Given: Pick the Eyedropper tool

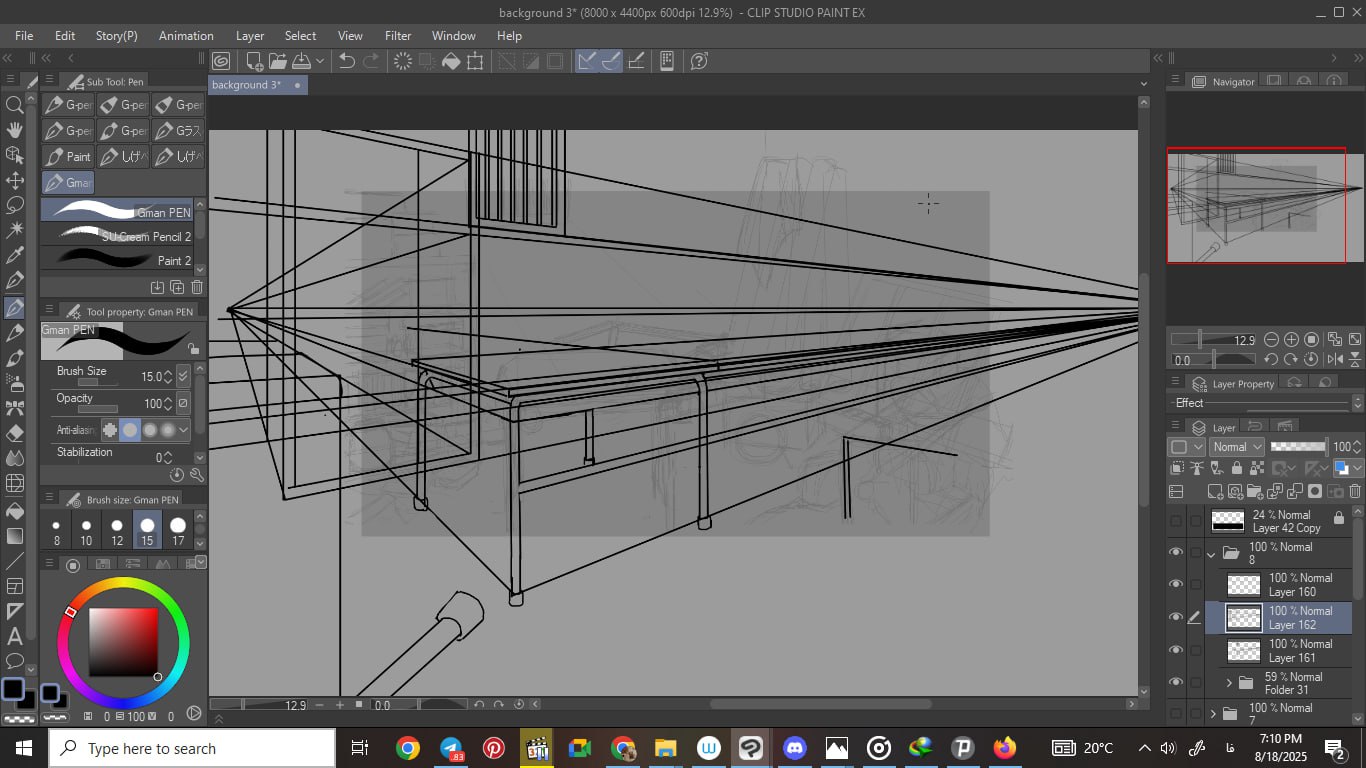Looking at the screenshot, I should click(x=15, y=257).
